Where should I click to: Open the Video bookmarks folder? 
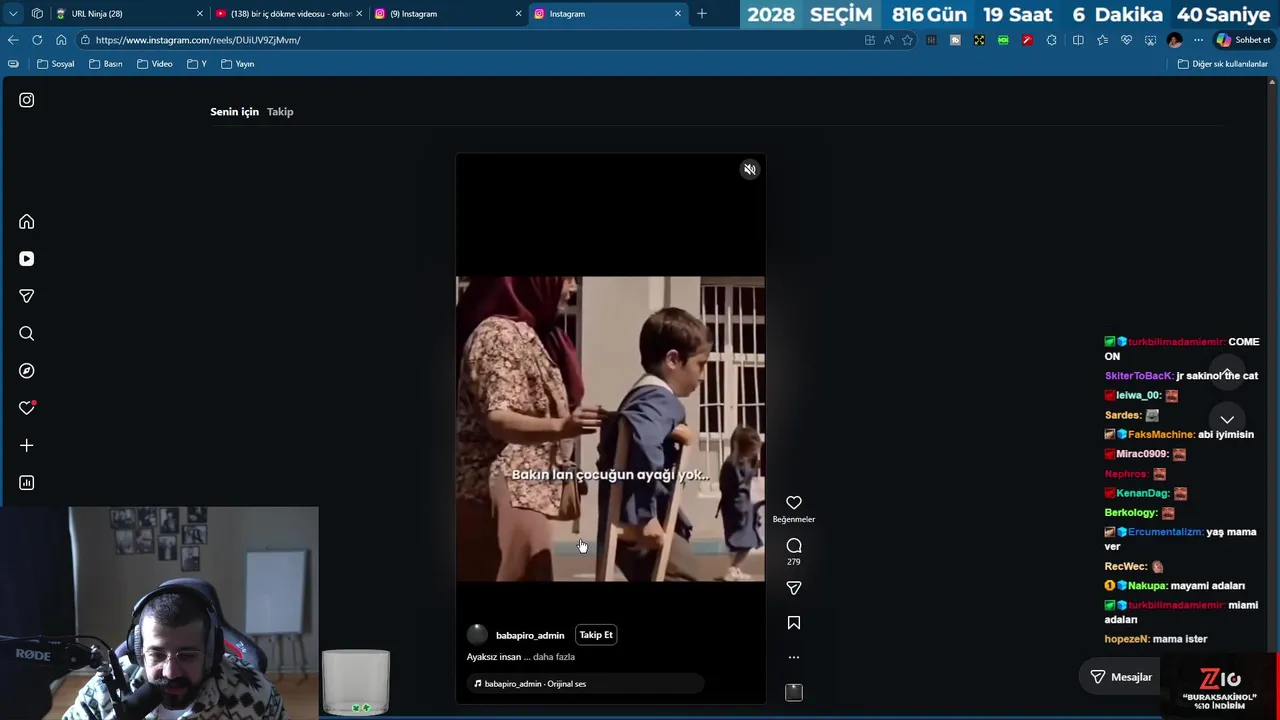pyautogui.click(x=155, y=64)
